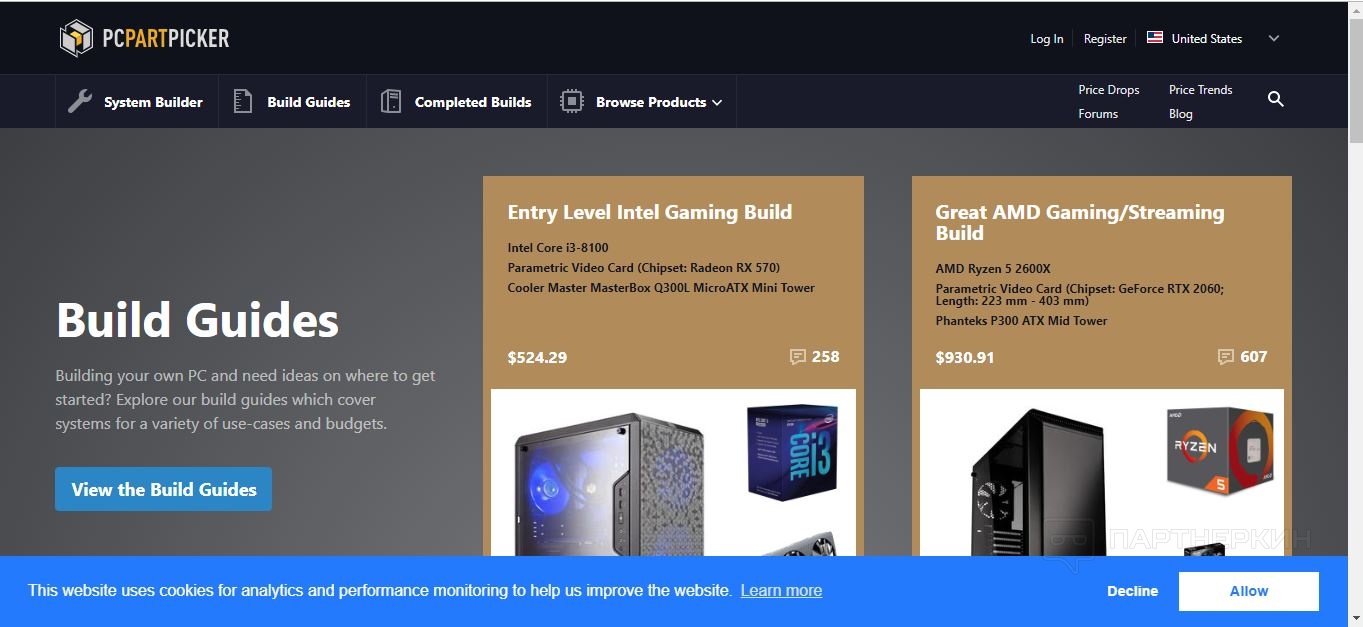
Task: Open the Entry Level Intel Gaming Build title
Action: 649,212
